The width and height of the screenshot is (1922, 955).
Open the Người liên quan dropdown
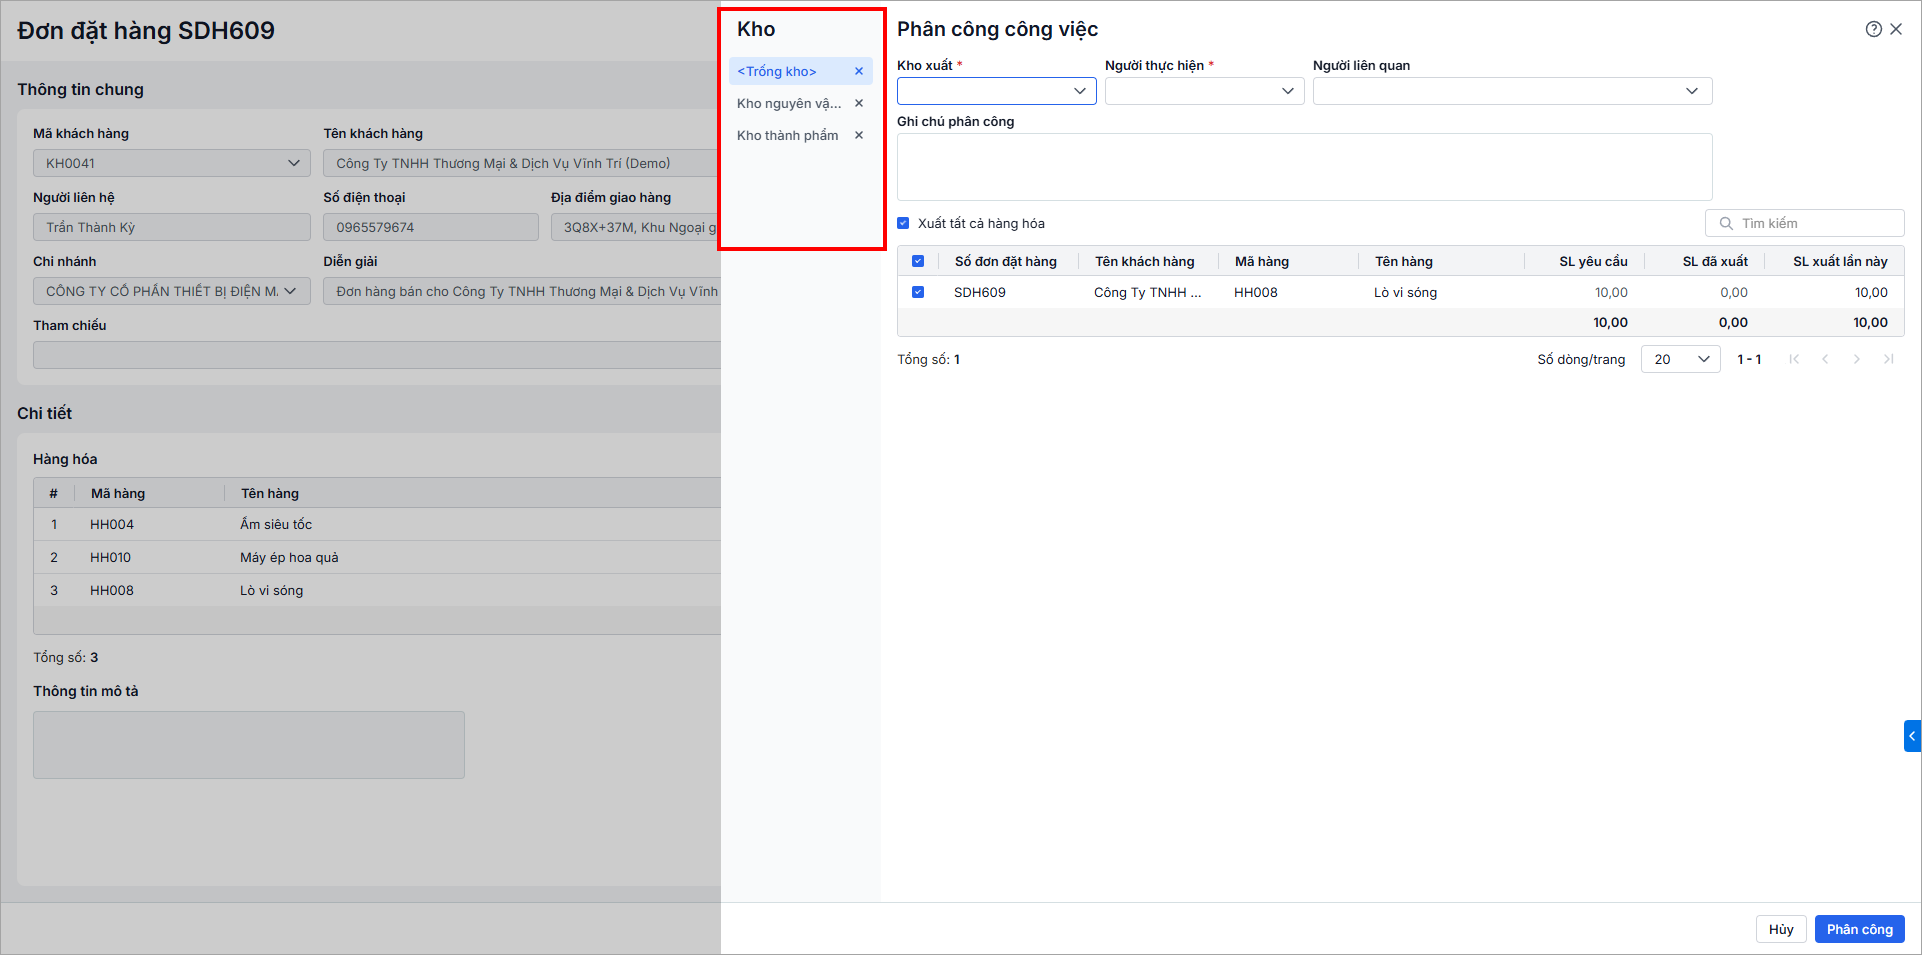click(1512, 91)
